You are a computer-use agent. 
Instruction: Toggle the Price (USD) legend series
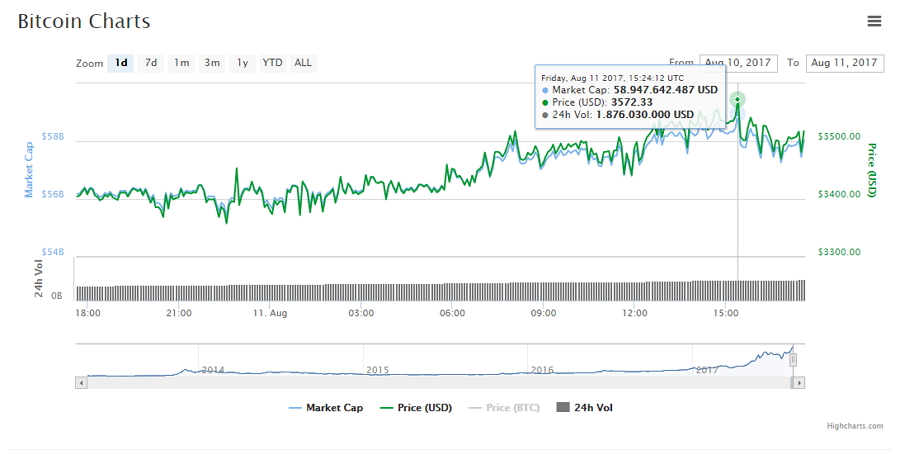click(416, 408)
